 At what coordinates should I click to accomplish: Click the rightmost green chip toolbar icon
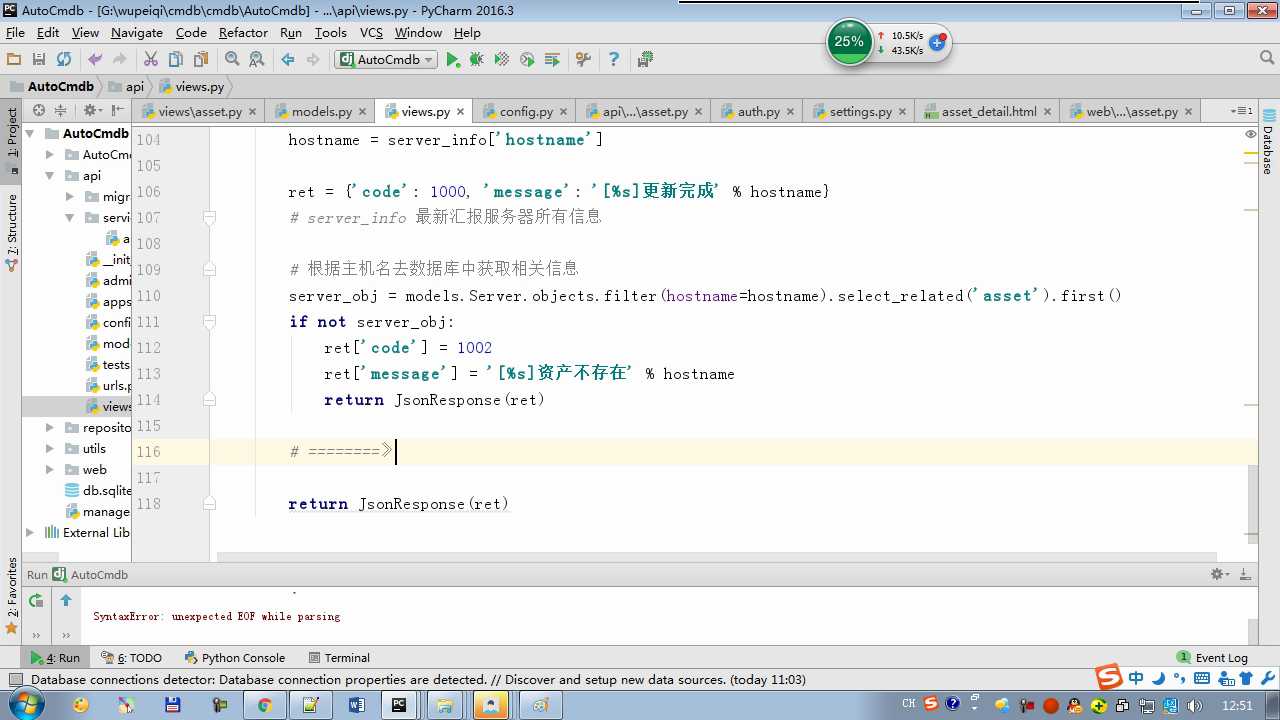point(645,59)
